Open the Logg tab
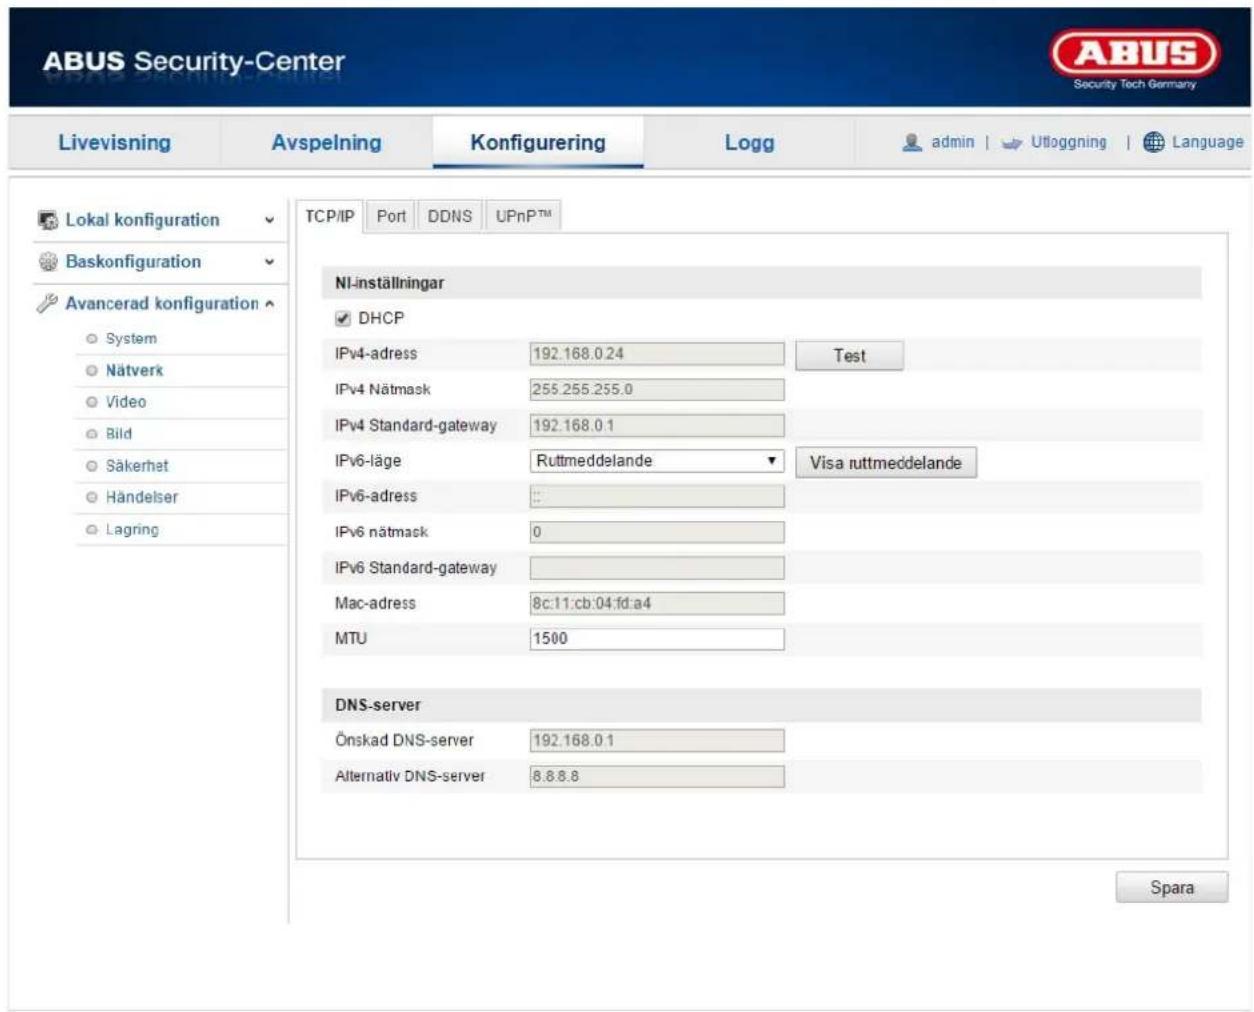1254x1012 pixels. [x=749, y=142]
